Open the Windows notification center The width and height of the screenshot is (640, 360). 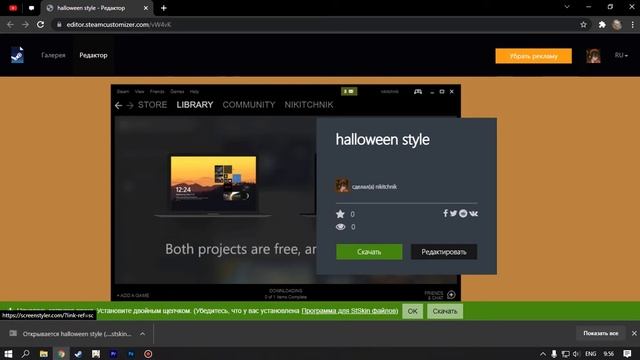coord(627,353)
